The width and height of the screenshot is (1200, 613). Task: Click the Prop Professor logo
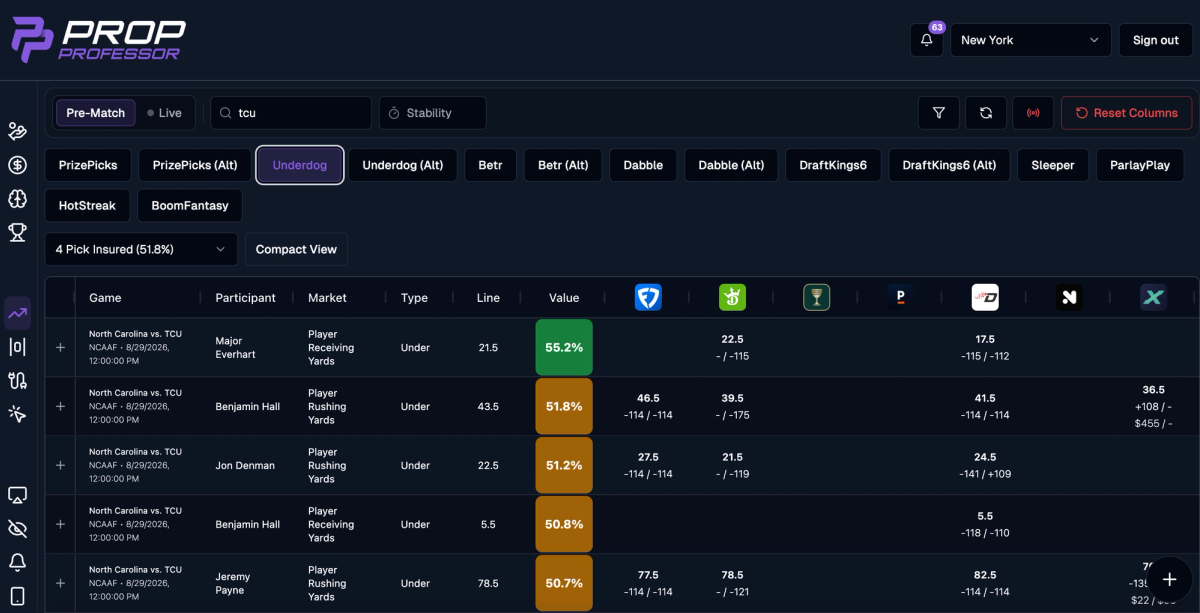click(x=98, y=40)
